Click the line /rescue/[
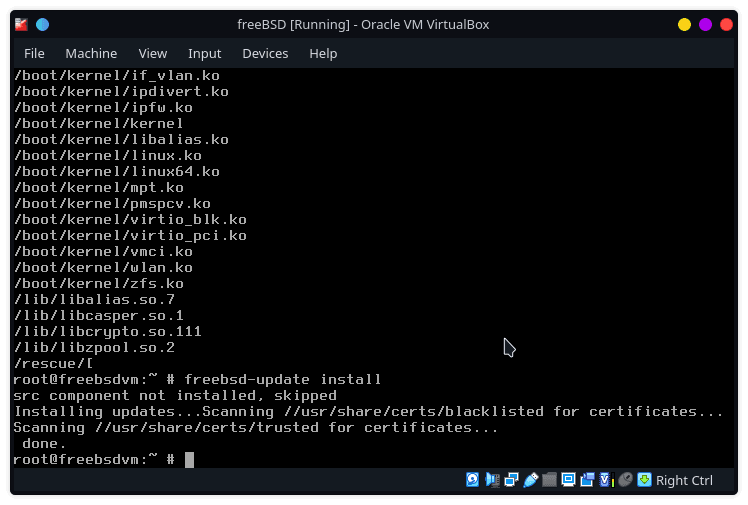This screenshot has height=505, width=748. pyautogui.click(x=53, y=363)
